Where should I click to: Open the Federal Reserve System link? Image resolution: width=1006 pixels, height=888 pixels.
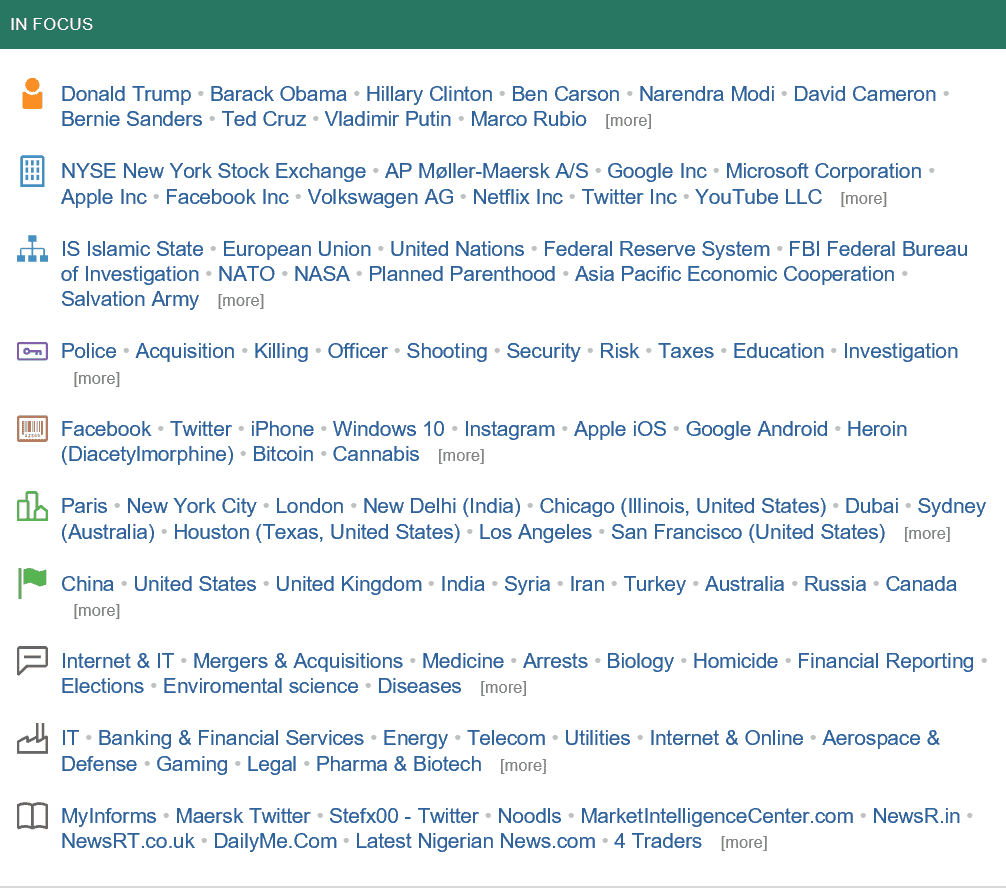(657, 249)
